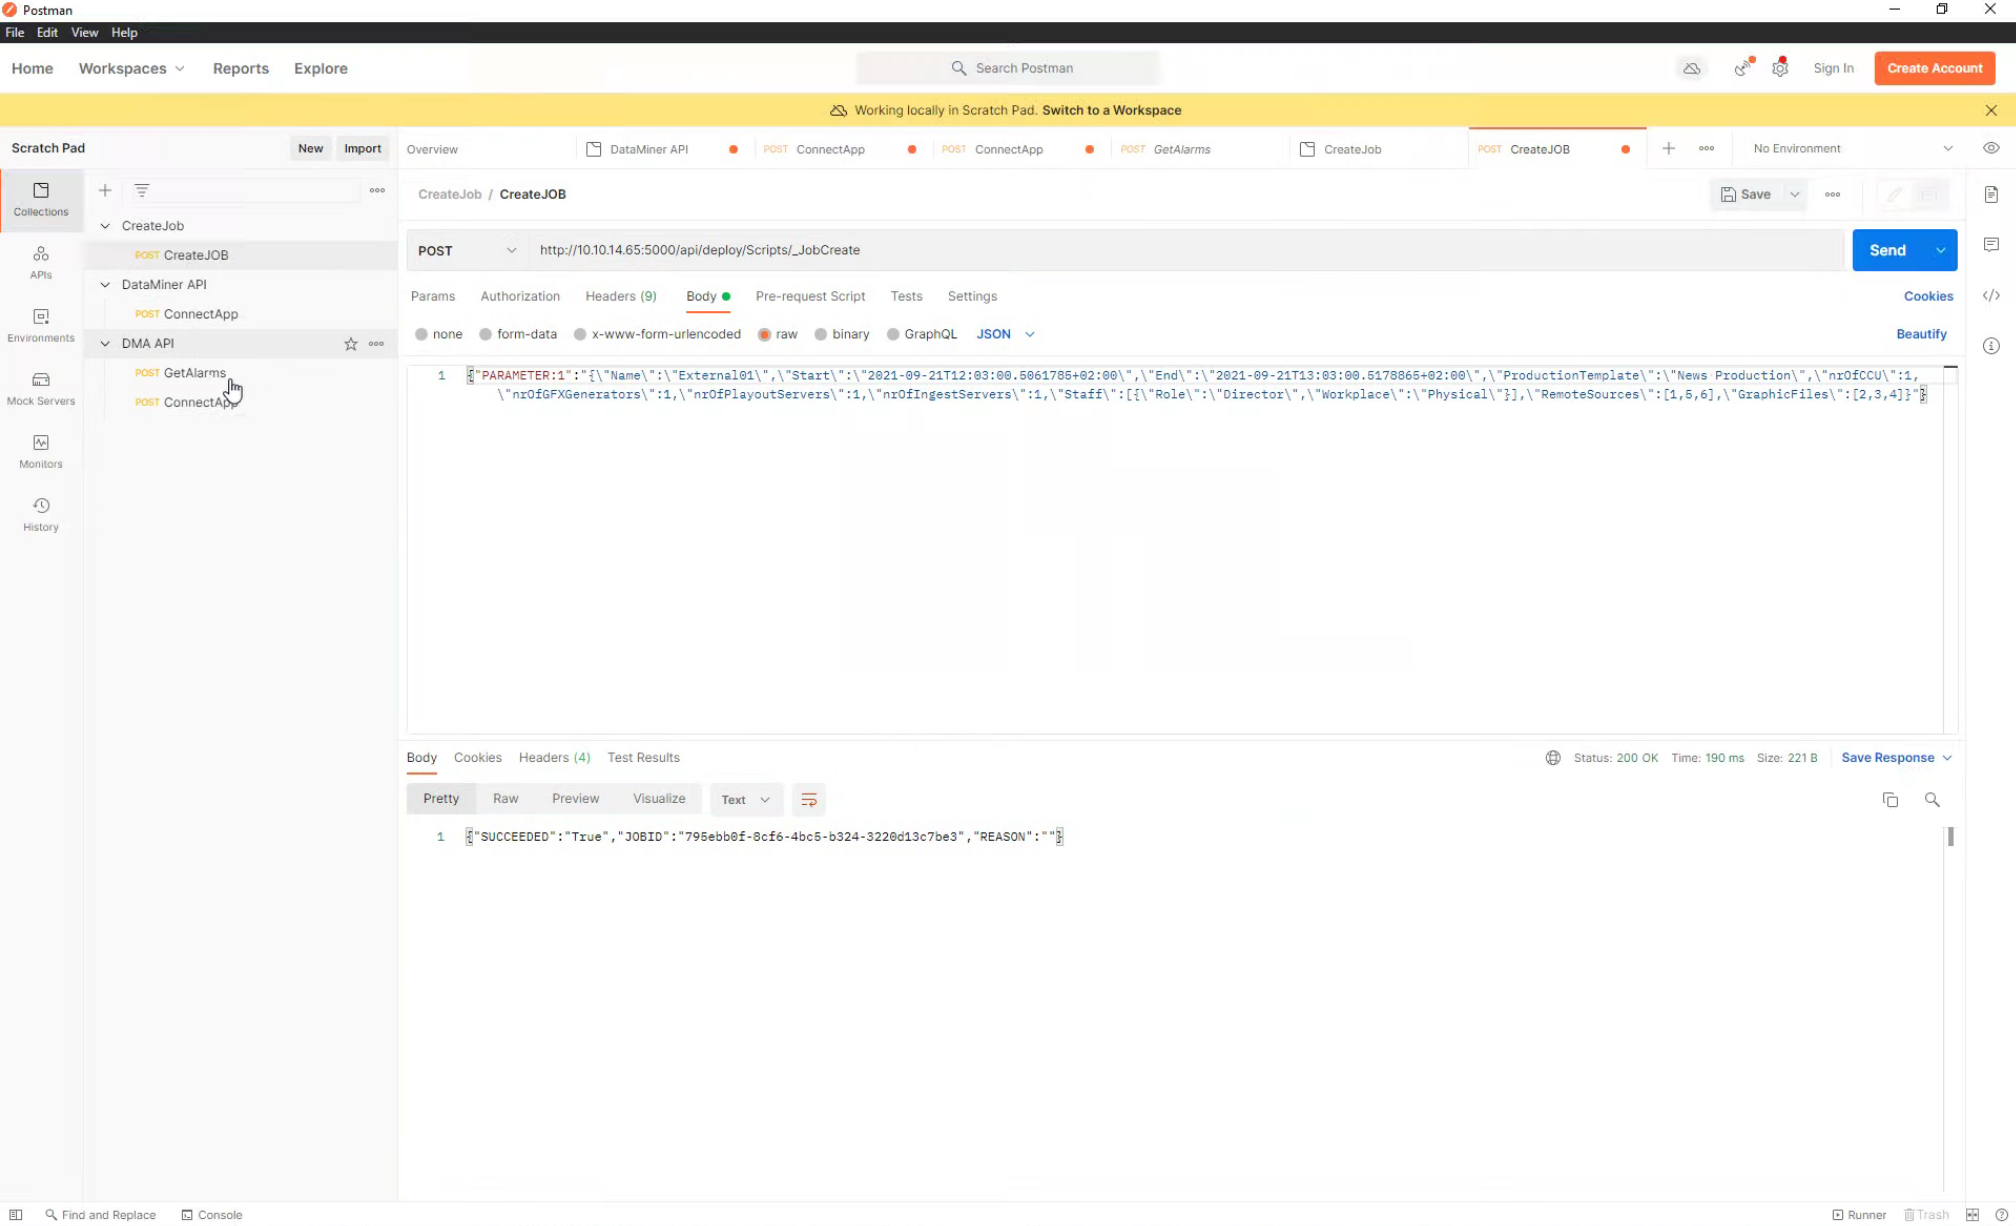This screenshot has width=2016, height=1226.
Task: Open the response Text format dropdown
Action: 745,800
